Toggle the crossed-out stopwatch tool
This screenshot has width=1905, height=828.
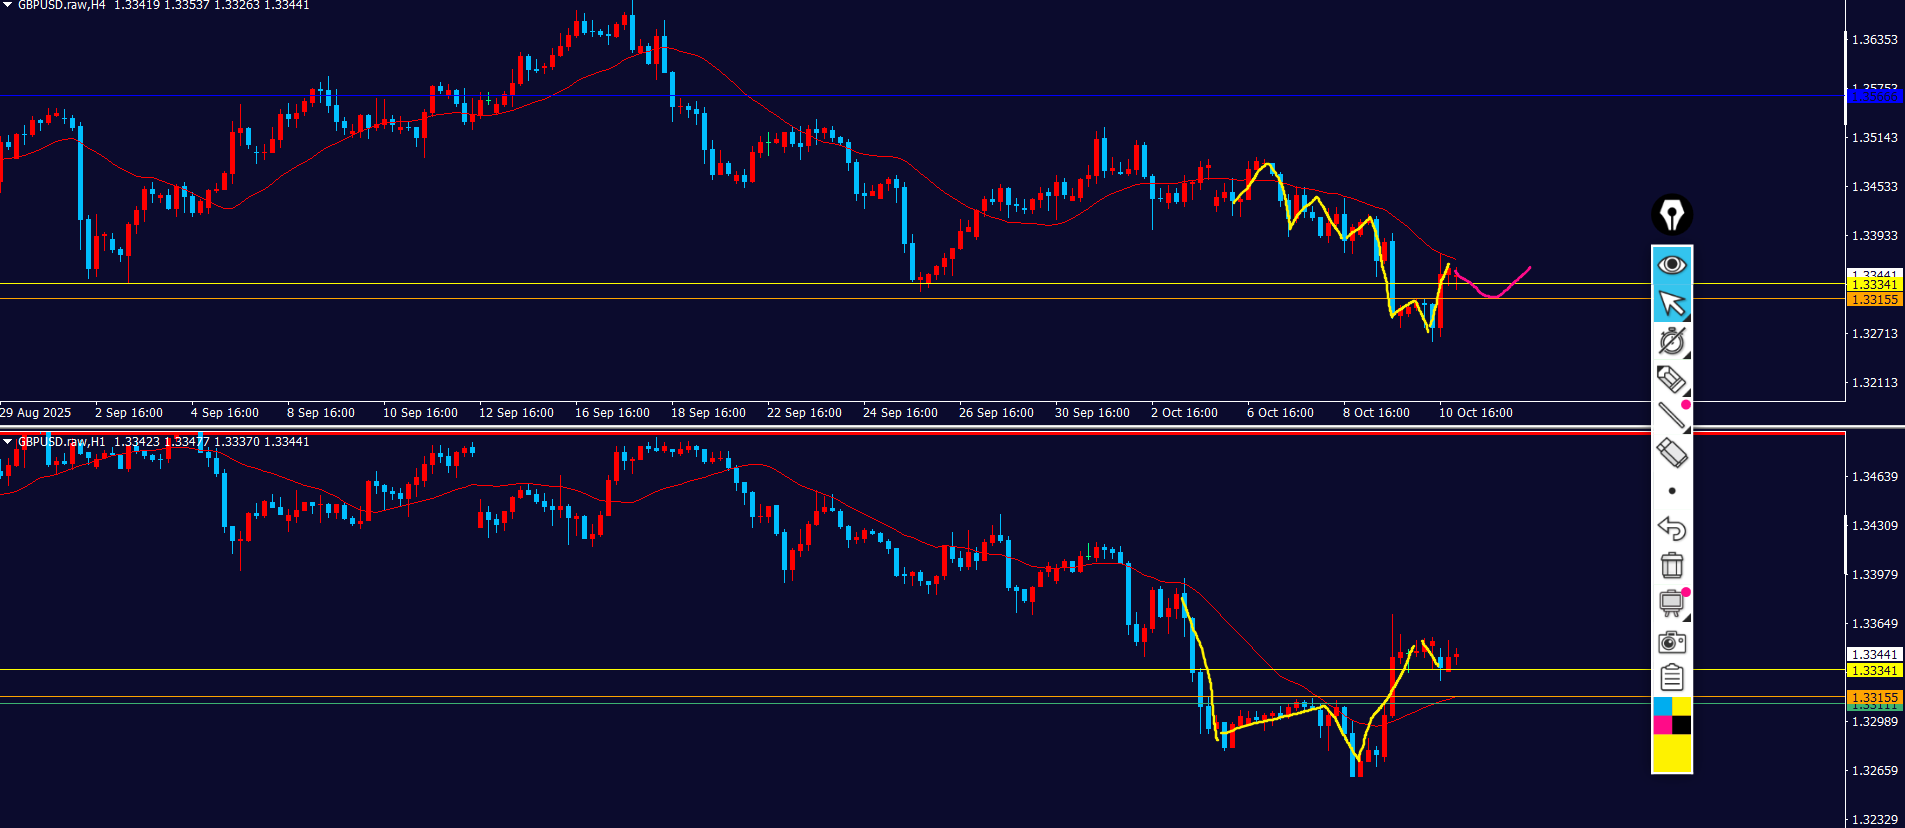[x=1671, y=341]
